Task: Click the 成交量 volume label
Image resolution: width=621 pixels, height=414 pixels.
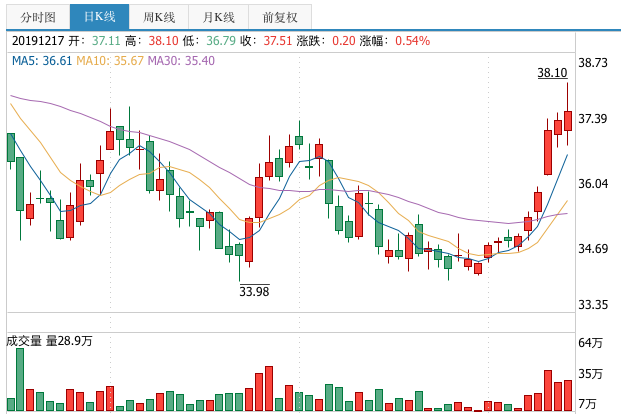Action: [24, 341]
